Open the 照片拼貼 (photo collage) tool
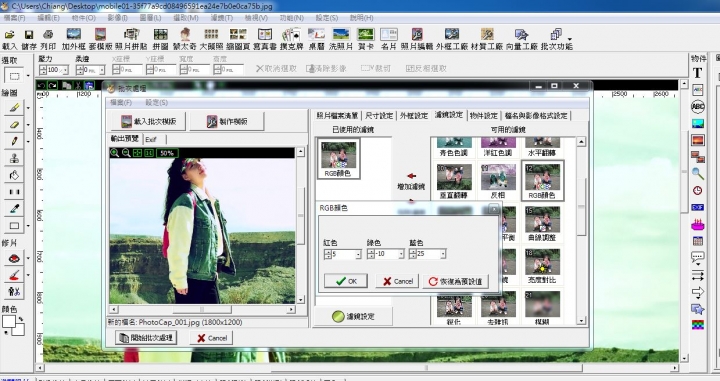 [x=131, y=34]
